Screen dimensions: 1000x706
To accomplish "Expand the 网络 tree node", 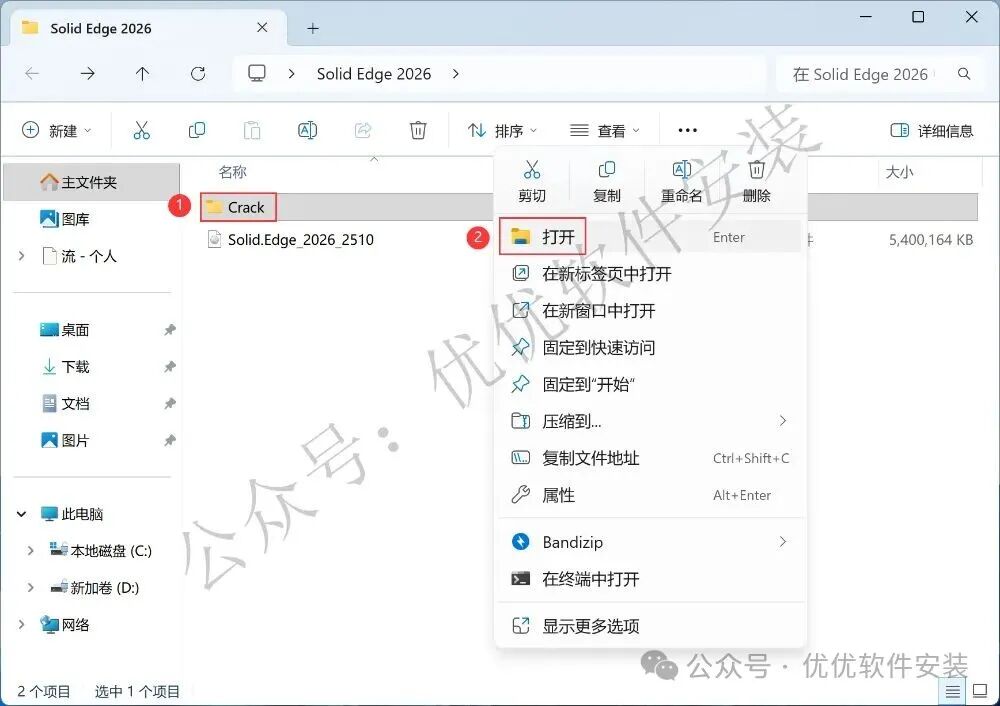I will coord(22,625).
